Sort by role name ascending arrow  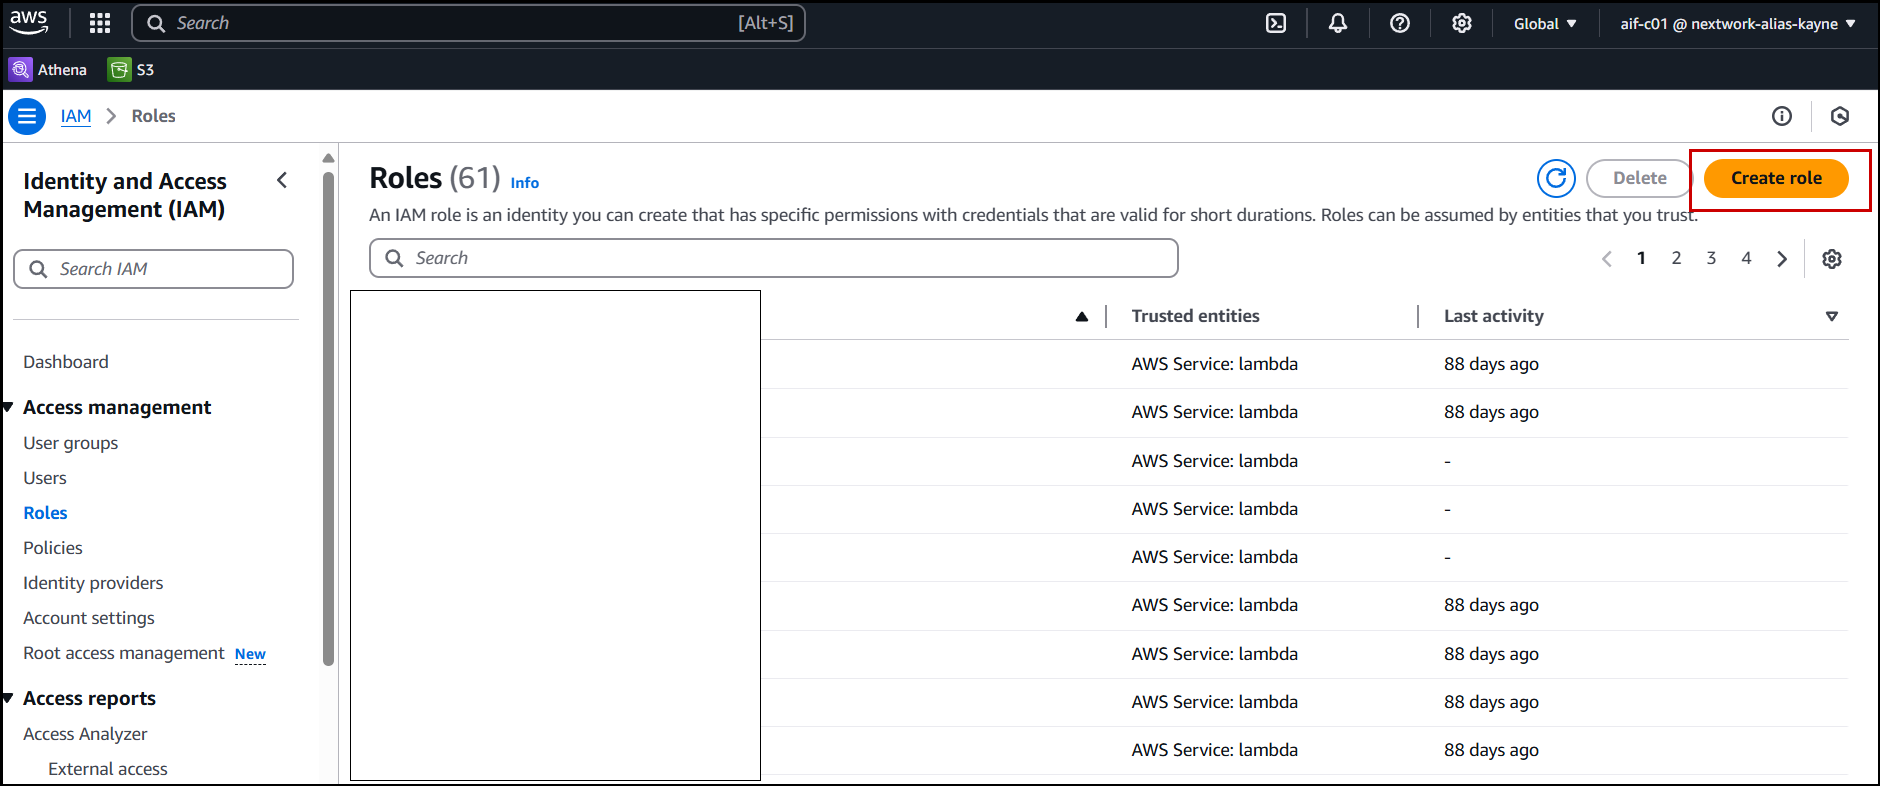pos(1081,317)
